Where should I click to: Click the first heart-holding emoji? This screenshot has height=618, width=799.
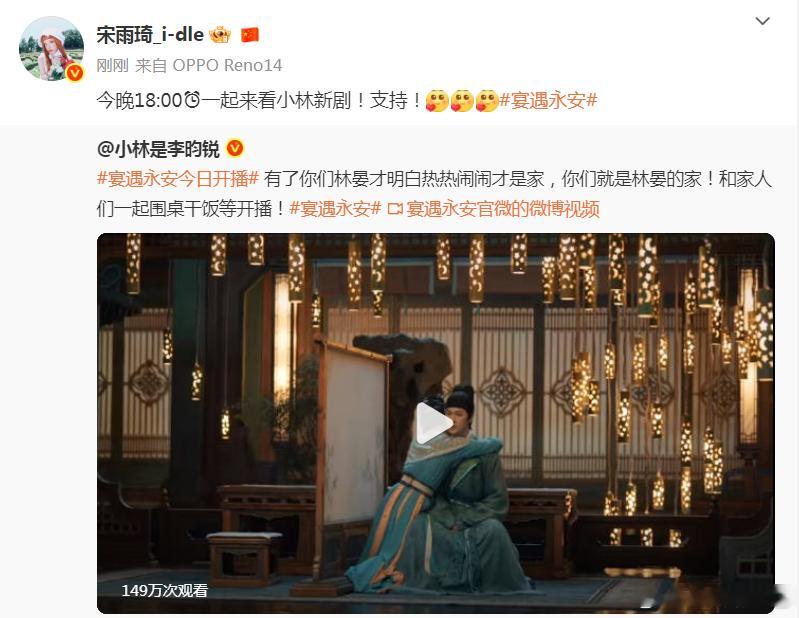click(x=437, y=100)
